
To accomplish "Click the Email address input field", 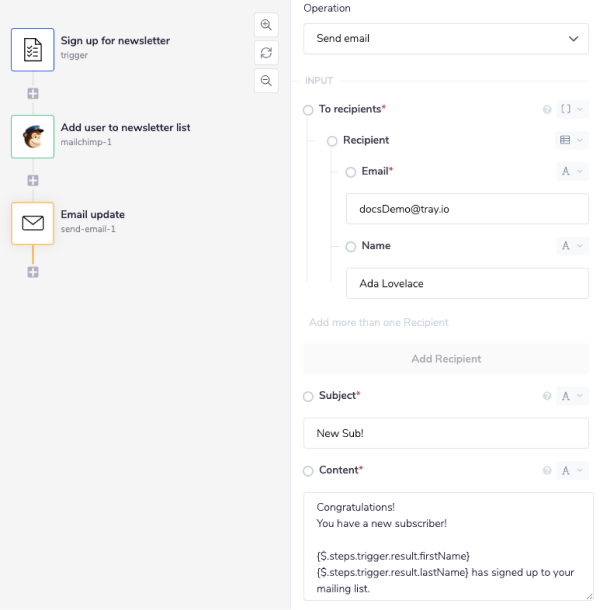I will 467,209.
